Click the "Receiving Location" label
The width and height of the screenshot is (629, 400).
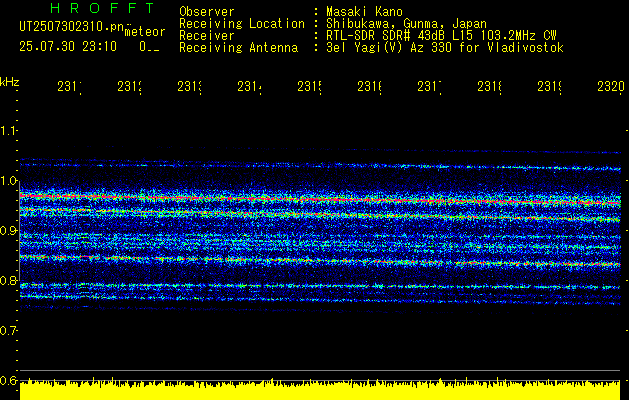point(242,23)
